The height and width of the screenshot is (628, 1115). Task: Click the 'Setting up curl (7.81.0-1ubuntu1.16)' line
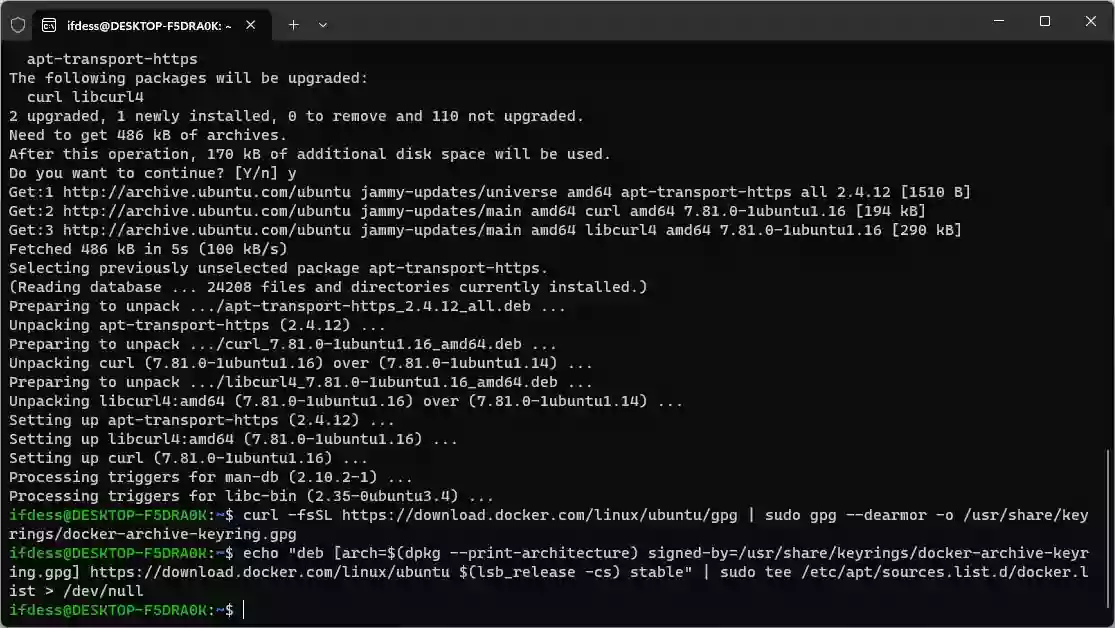[188, 458]
